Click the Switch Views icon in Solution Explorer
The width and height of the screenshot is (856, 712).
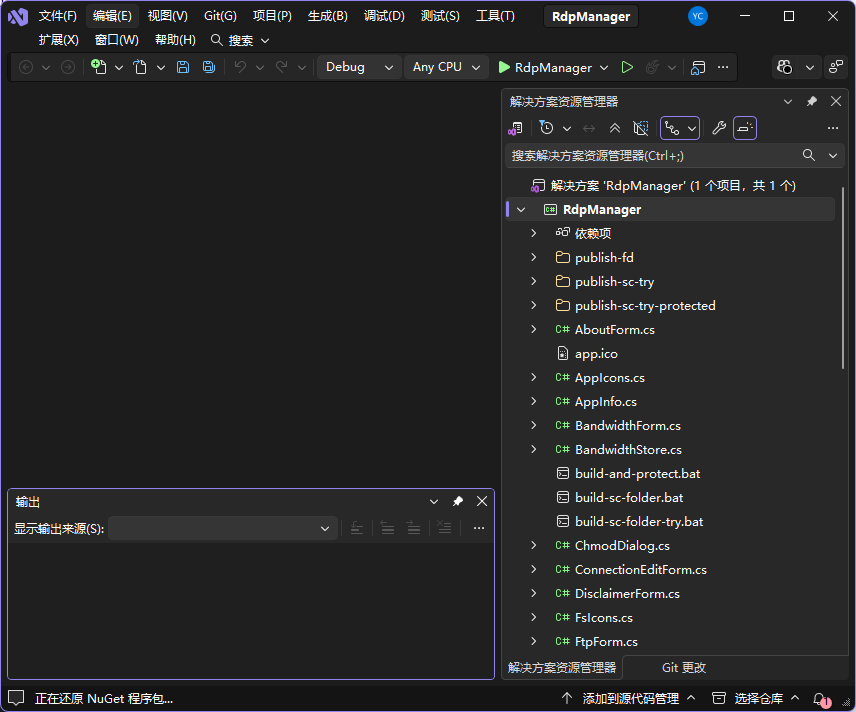pos(515,128)
